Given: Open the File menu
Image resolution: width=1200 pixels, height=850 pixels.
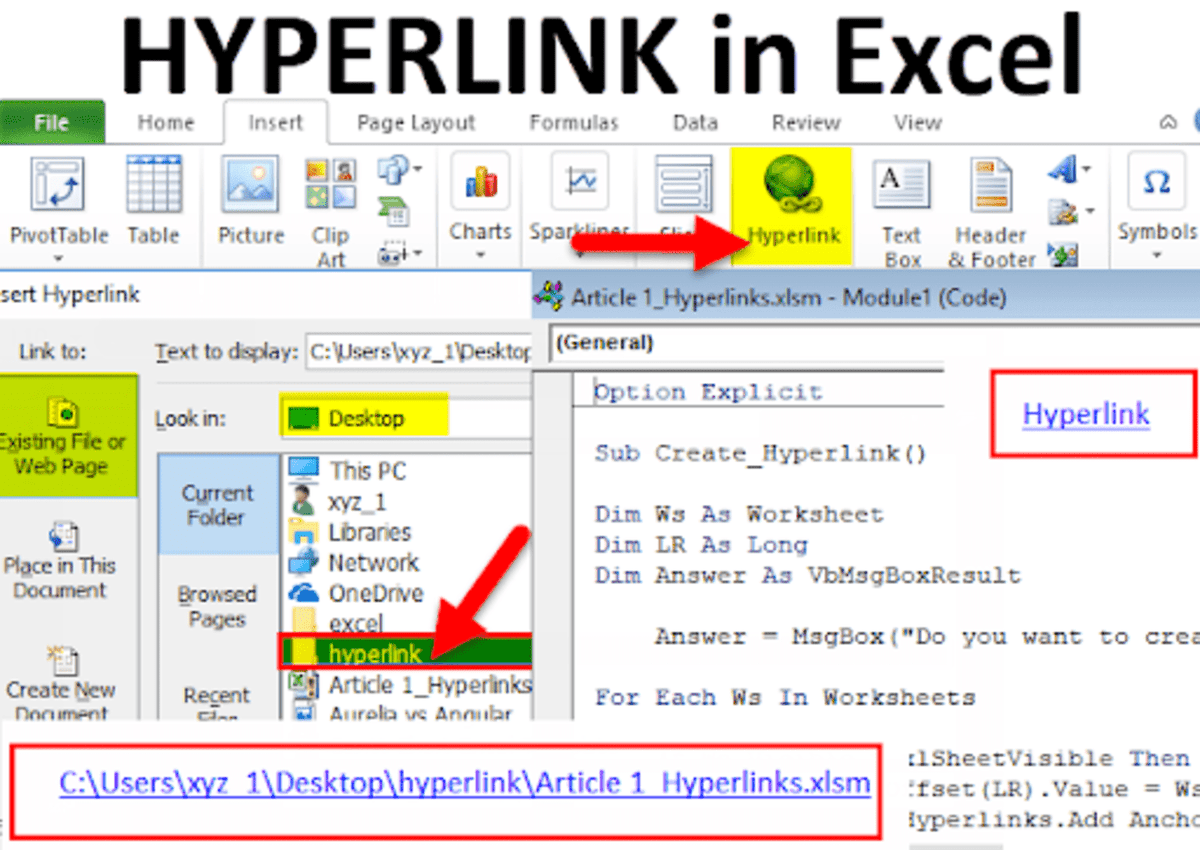Looking at the screenshot, I should [x=51, y=122].
